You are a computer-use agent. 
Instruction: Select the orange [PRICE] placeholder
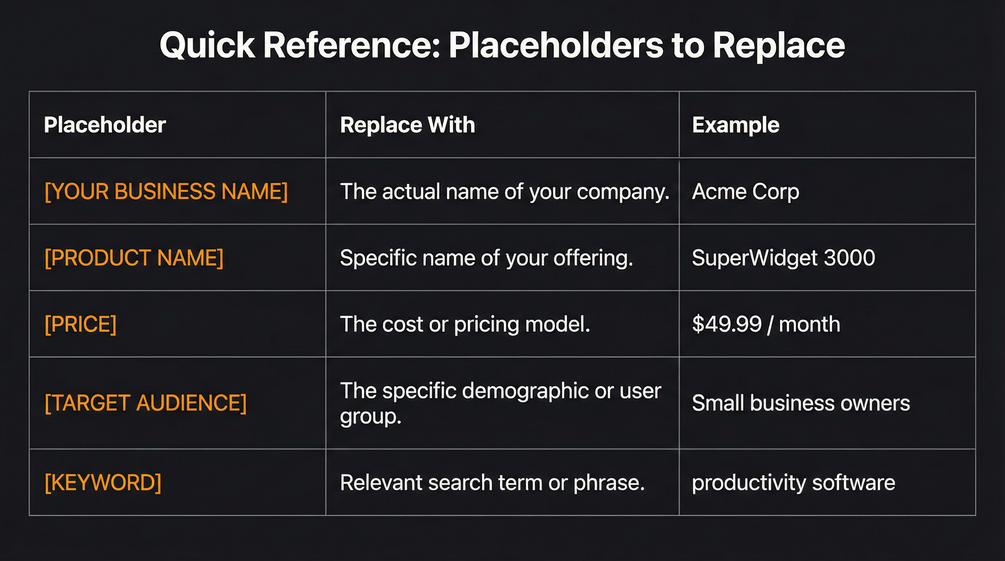pyautogui.click(x=80, y=324)
